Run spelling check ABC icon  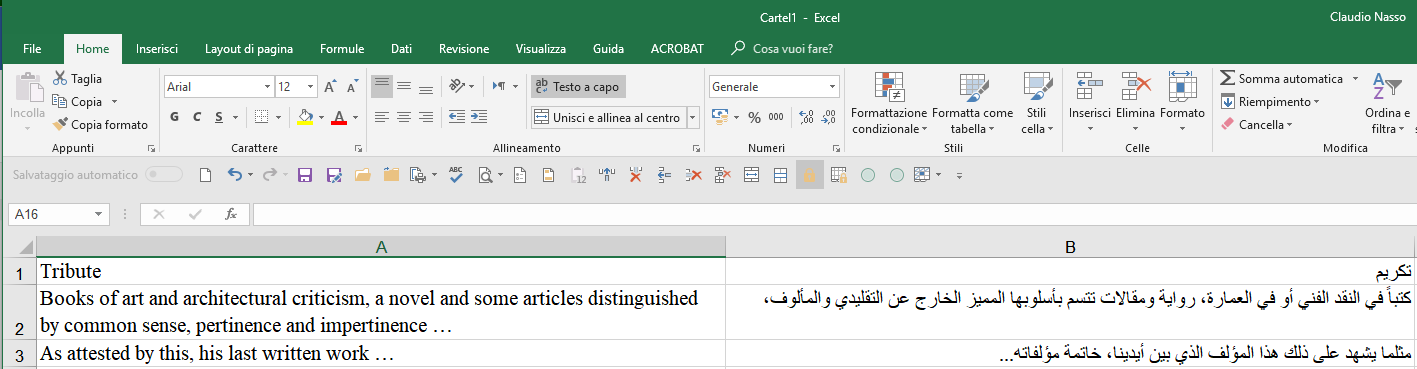click(456, 175)
